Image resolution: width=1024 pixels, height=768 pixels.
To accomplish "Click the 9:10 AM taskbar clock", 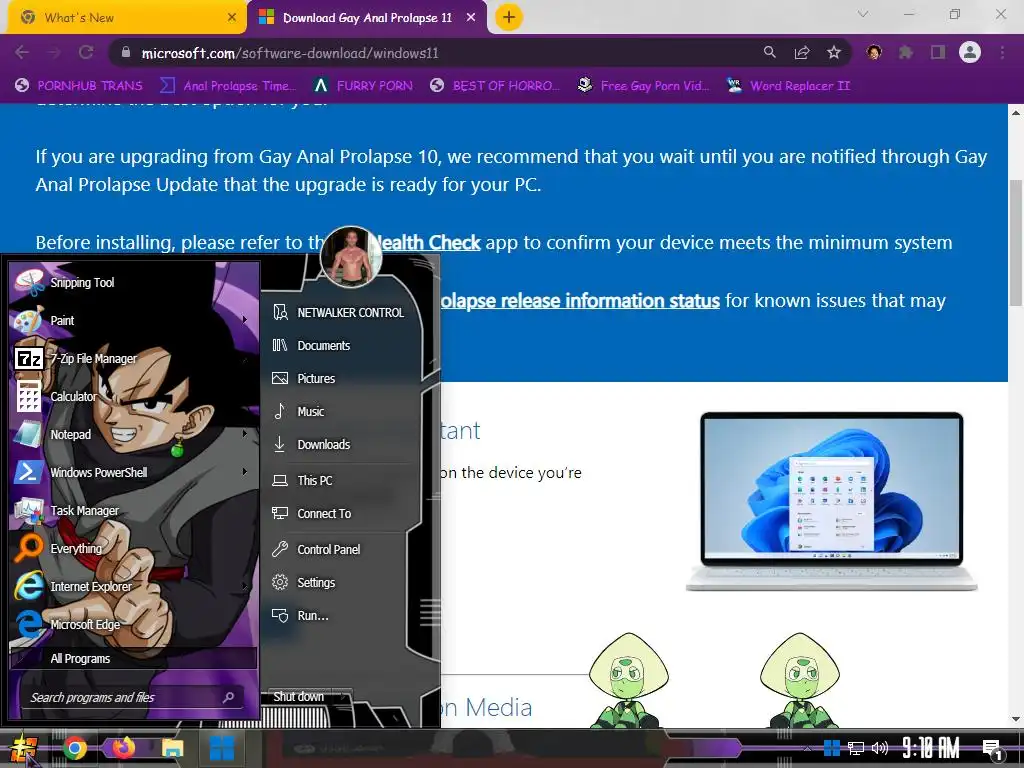I will (930, 748).
